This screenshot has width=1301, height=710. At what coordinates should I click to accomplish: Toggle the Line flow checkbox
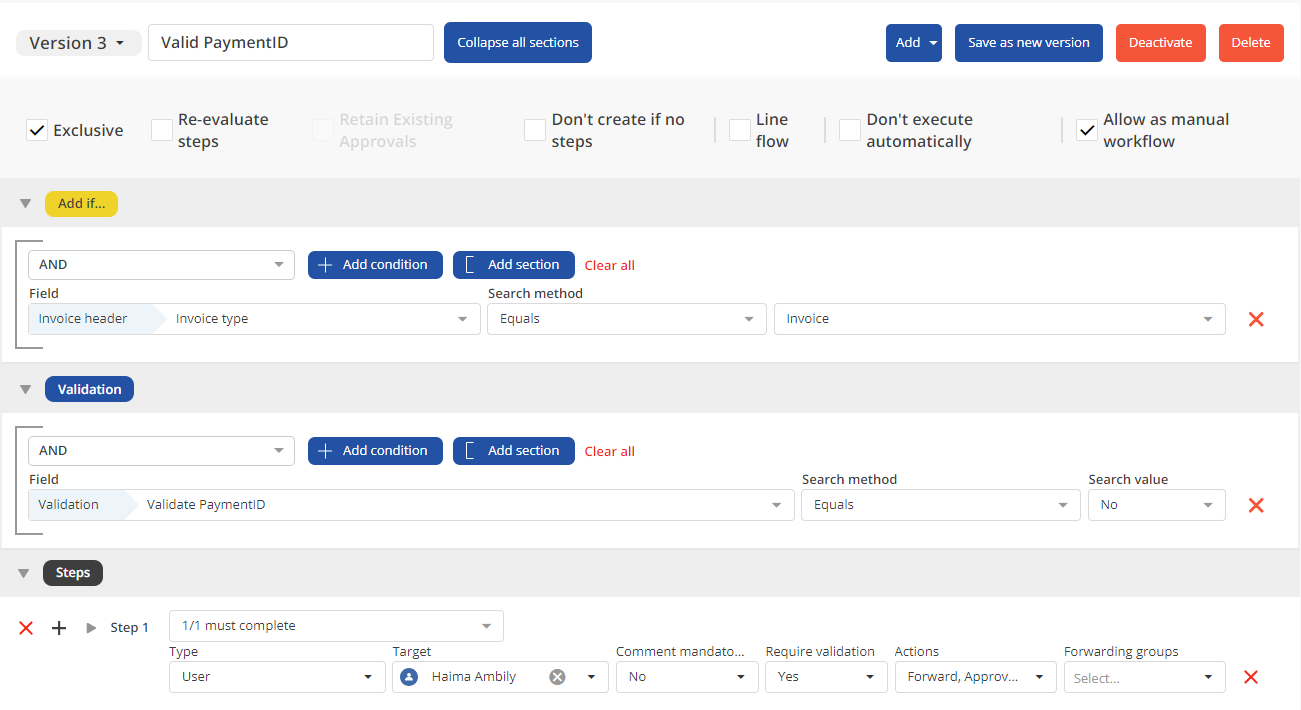[x=740, y=130]
